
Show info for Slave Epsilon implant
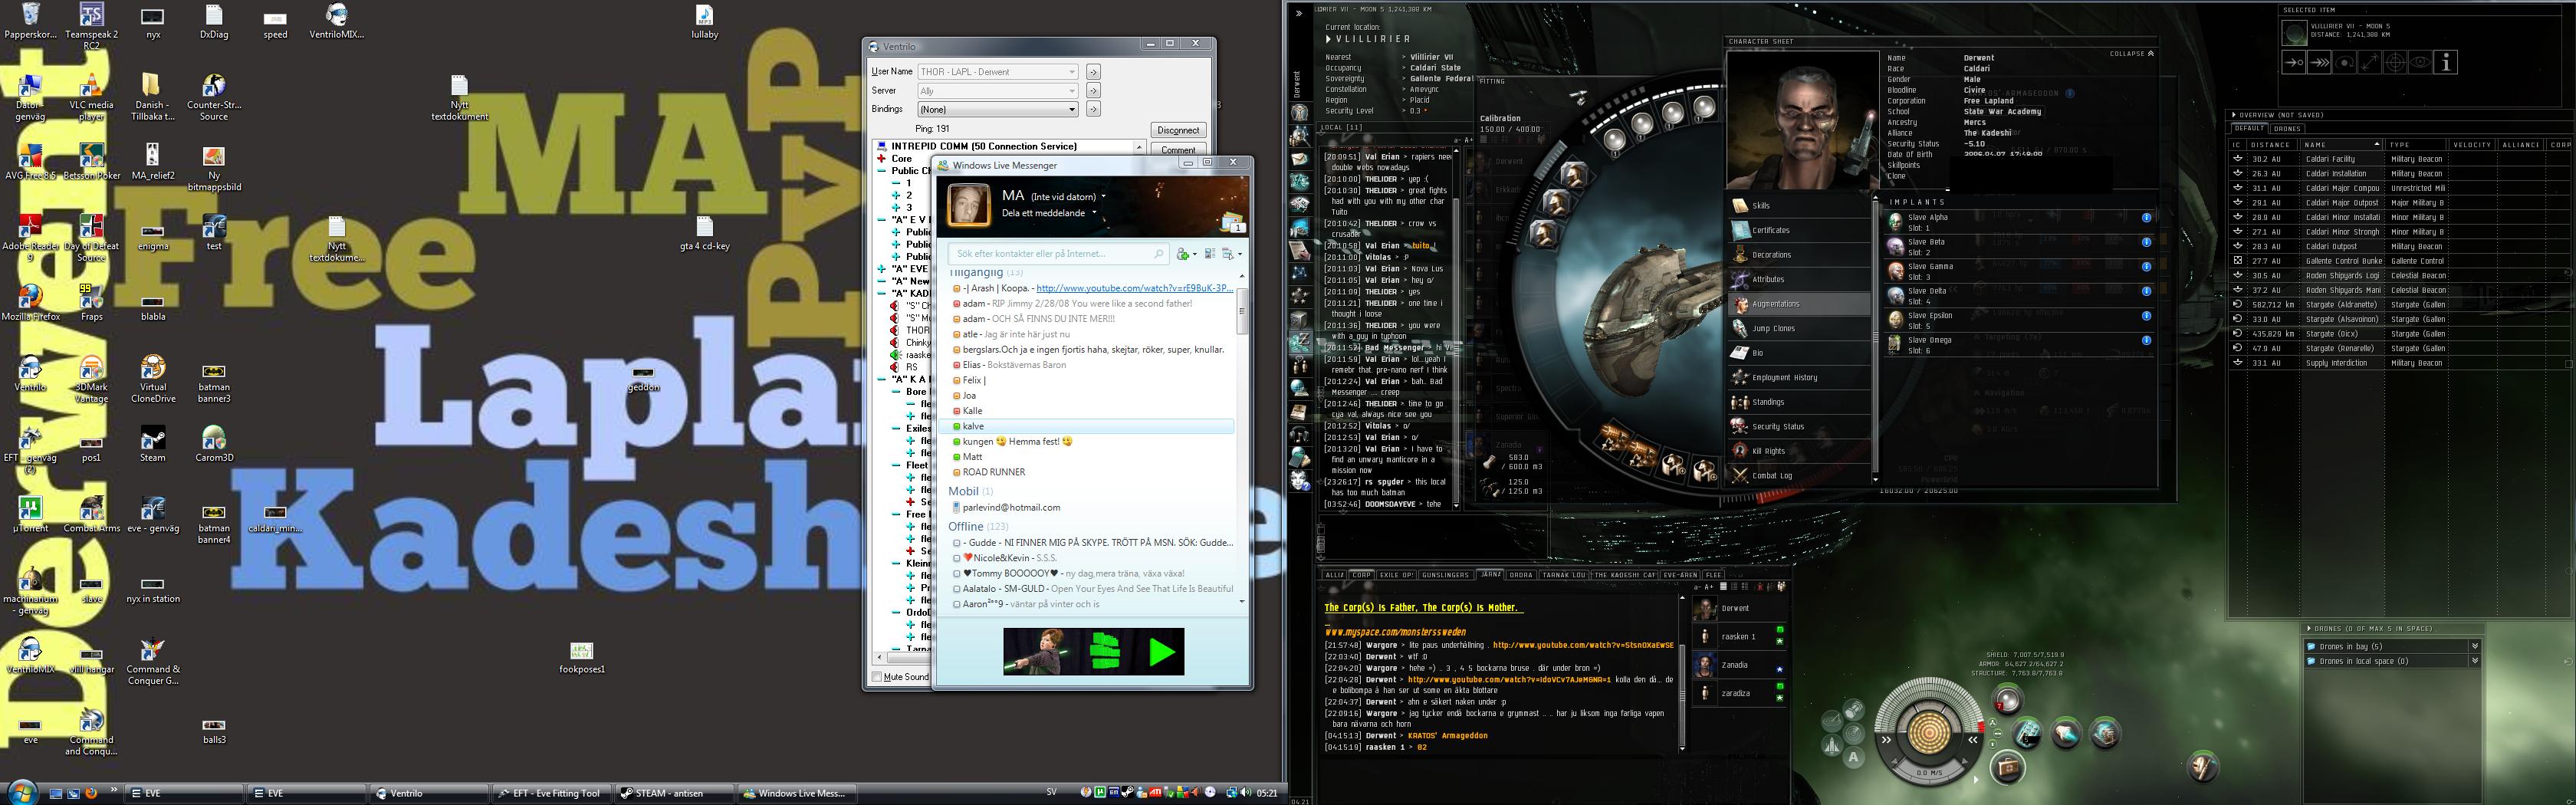coord(2146,316)
